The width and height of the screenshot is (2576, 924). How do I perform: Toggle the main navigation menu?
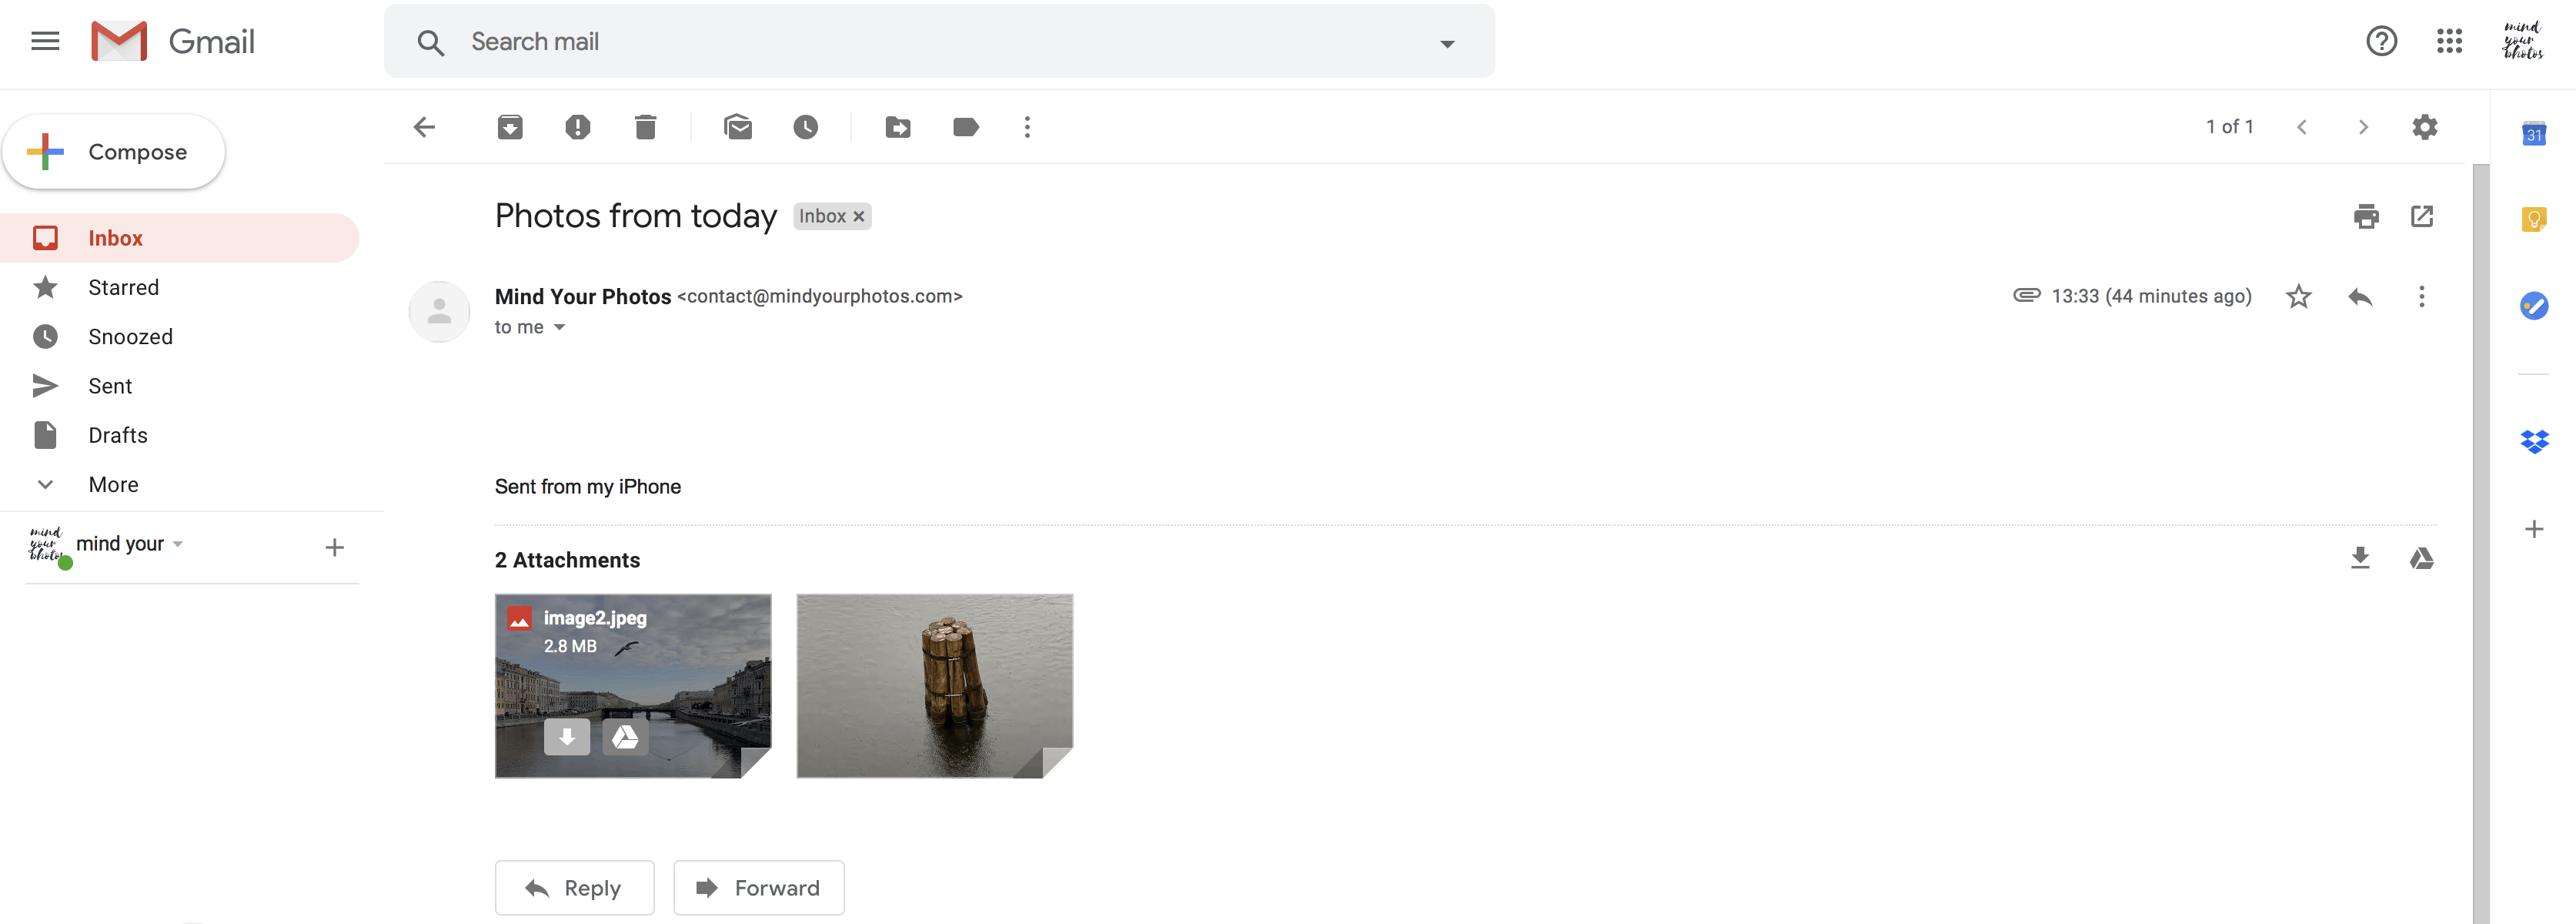[x=45, y=41]
